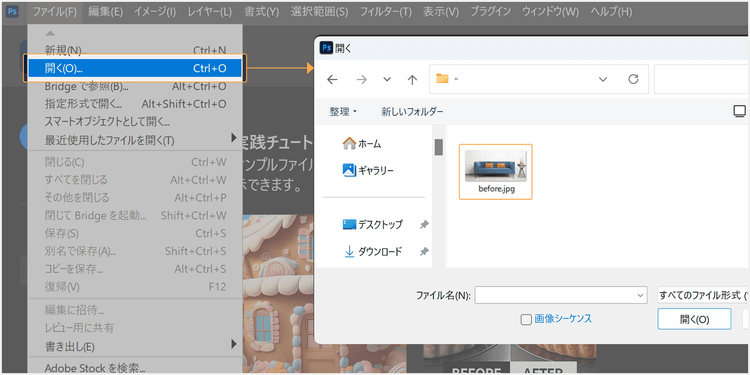Choose 開く(O)... in the File menu
The height and width of the screenshot is (375, 750).
click(135, 68)
